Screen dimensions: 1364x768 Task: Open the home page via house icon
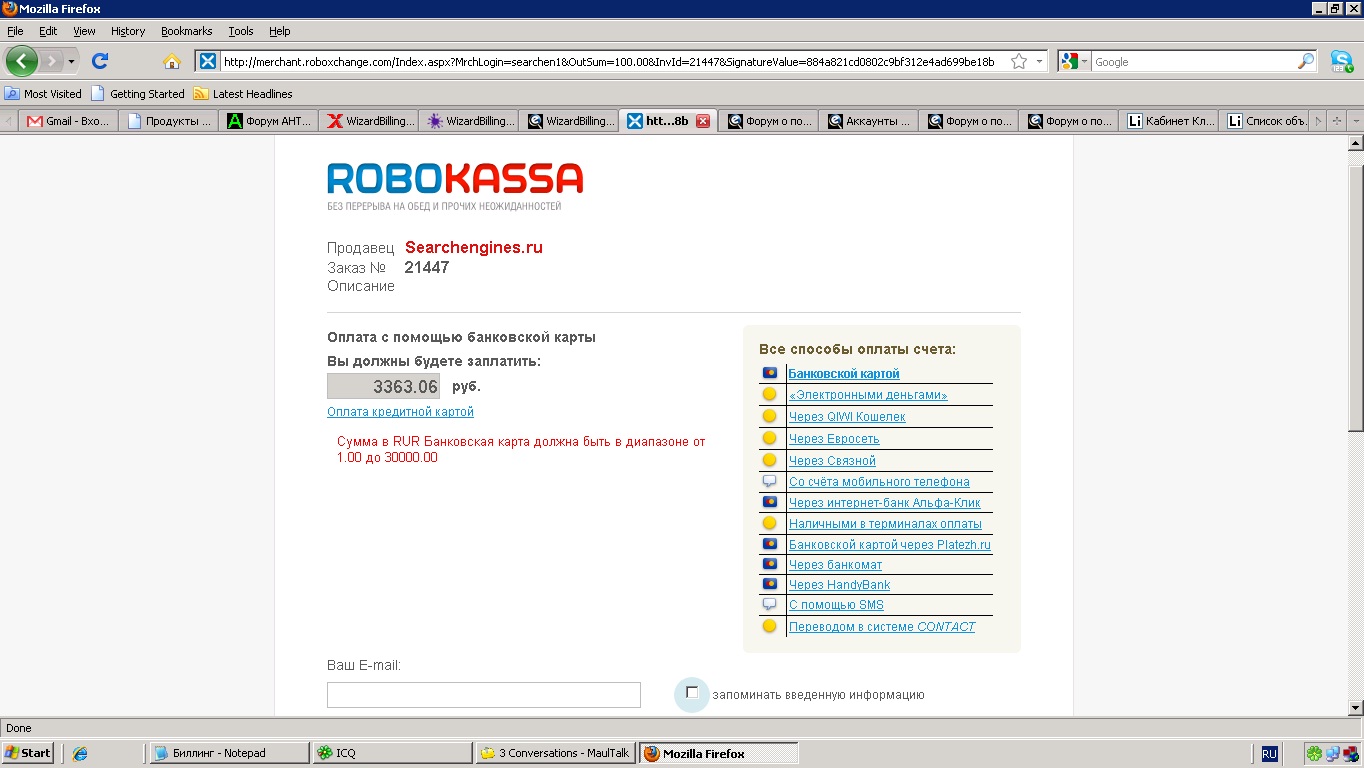[x=172, y=61]
